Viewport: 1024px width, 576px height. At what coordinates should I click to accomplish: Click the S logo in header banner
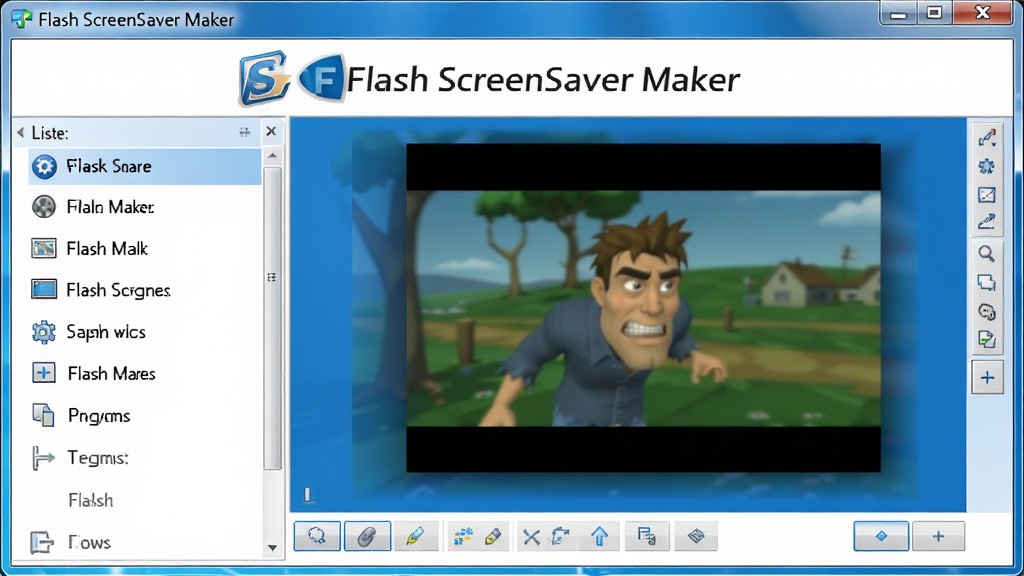point(264,78)
